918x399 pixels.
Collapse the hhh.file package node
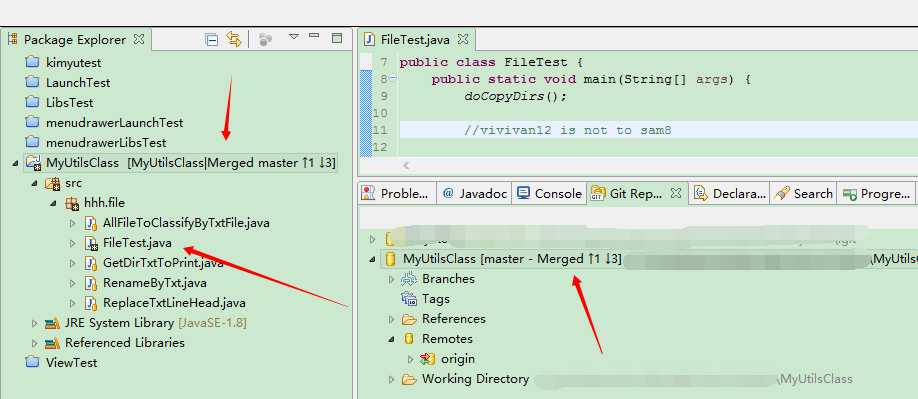(53, 203)
